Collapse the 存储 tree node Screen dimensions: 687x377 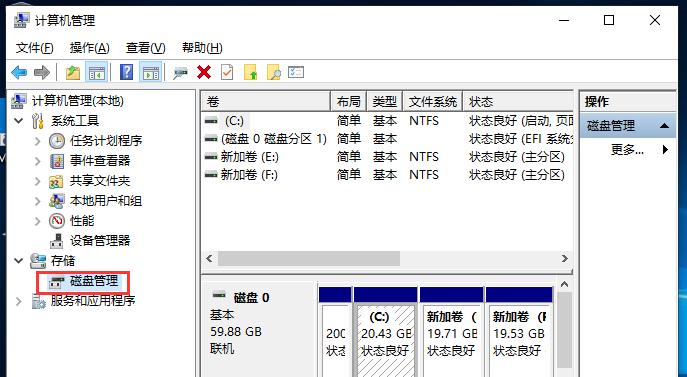(x=18, y=261)
